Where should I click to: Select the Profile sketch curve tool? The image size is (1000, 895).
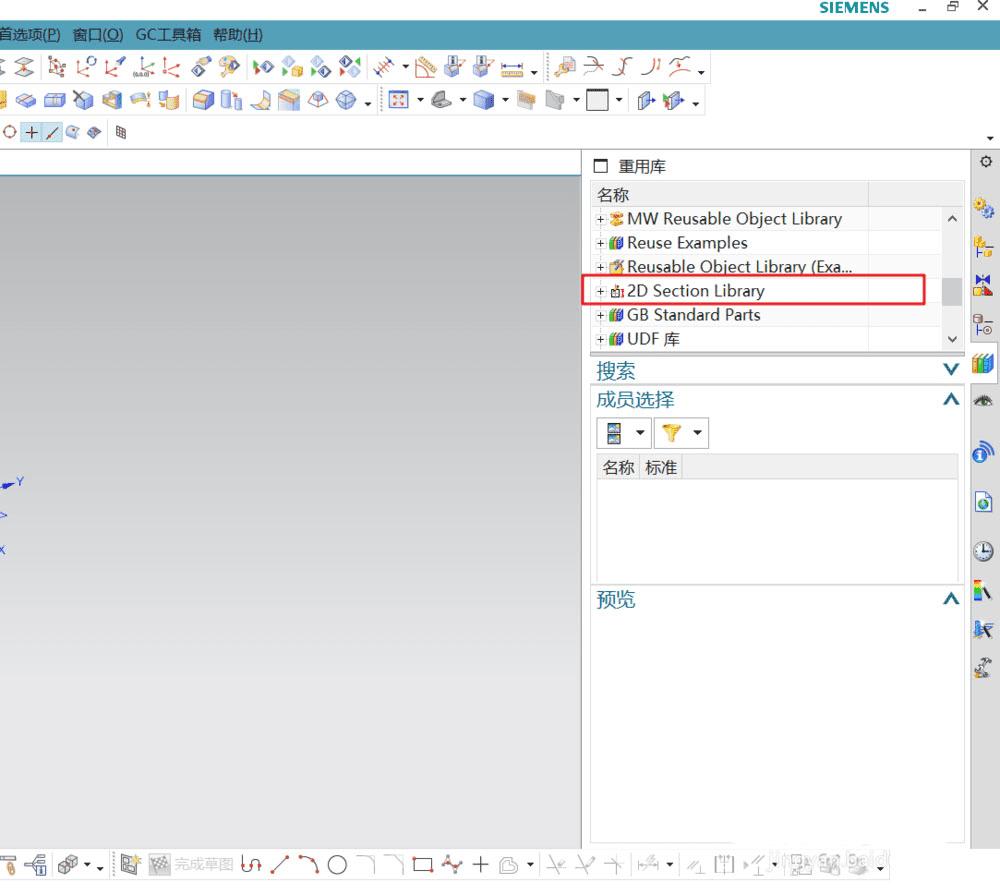pos(251,865)
